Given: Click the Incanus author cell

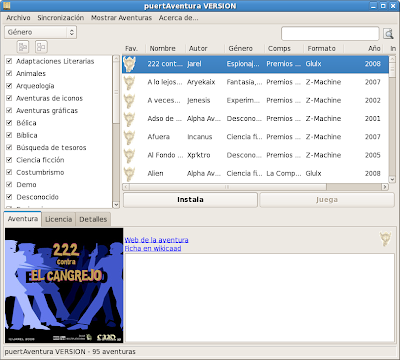Looking at the screenshot, I should 200,137.
